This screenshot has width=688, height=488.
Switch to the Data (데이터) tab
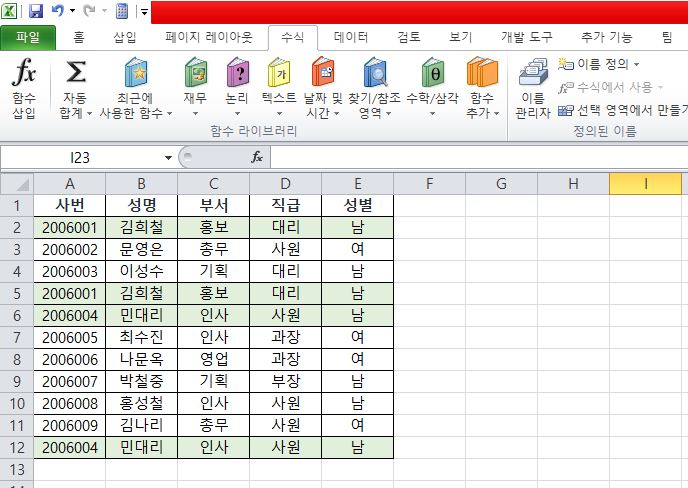(351, 37)
